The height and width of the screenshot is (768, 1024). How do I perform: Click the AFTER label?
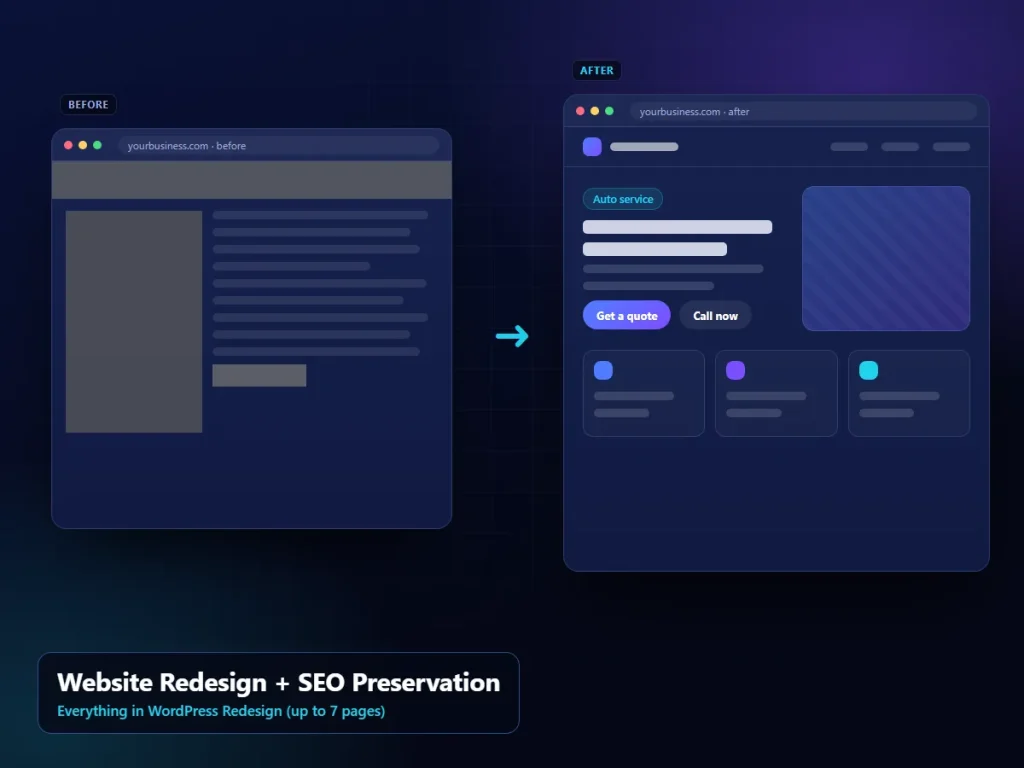coord(597,71)
